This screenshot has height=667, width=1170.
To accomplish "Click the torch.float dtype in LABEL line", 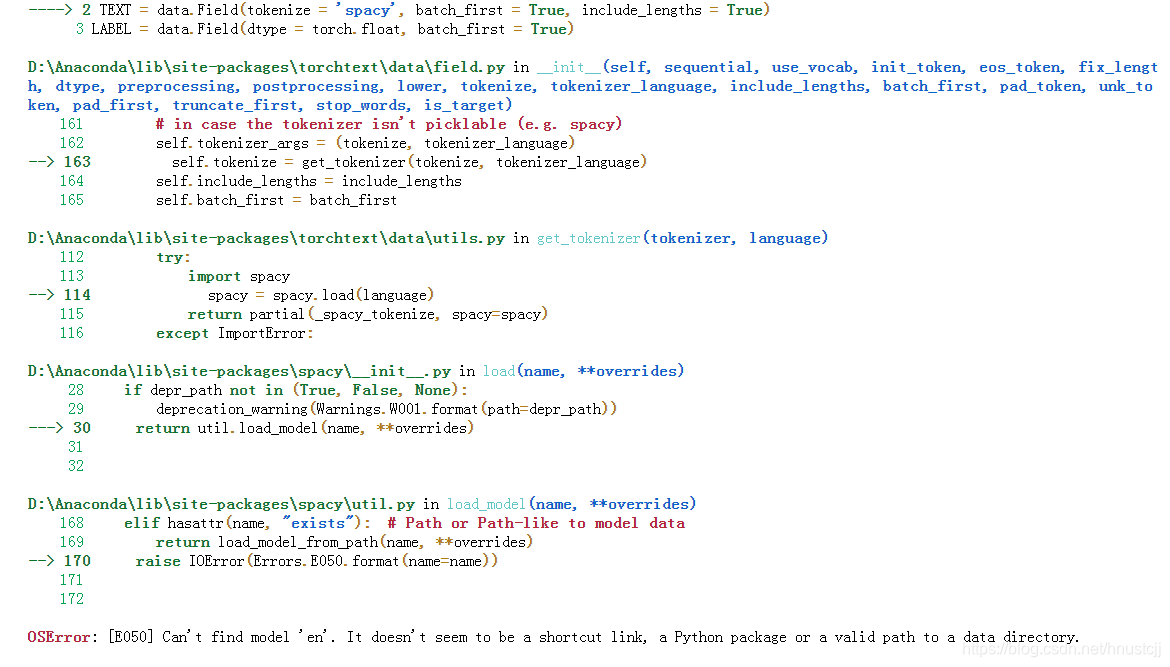I will pyautogui.click(x=358, y=29).
